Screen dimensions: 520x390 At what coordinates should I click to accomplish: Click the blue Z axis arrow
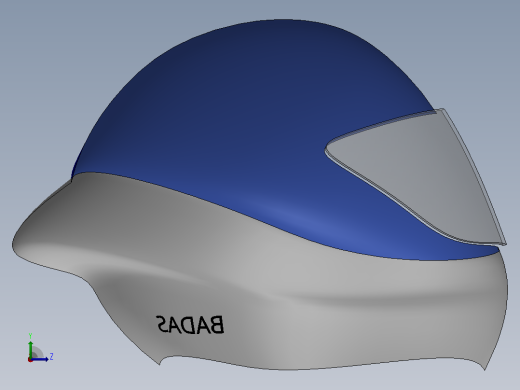tap(41, 359)
